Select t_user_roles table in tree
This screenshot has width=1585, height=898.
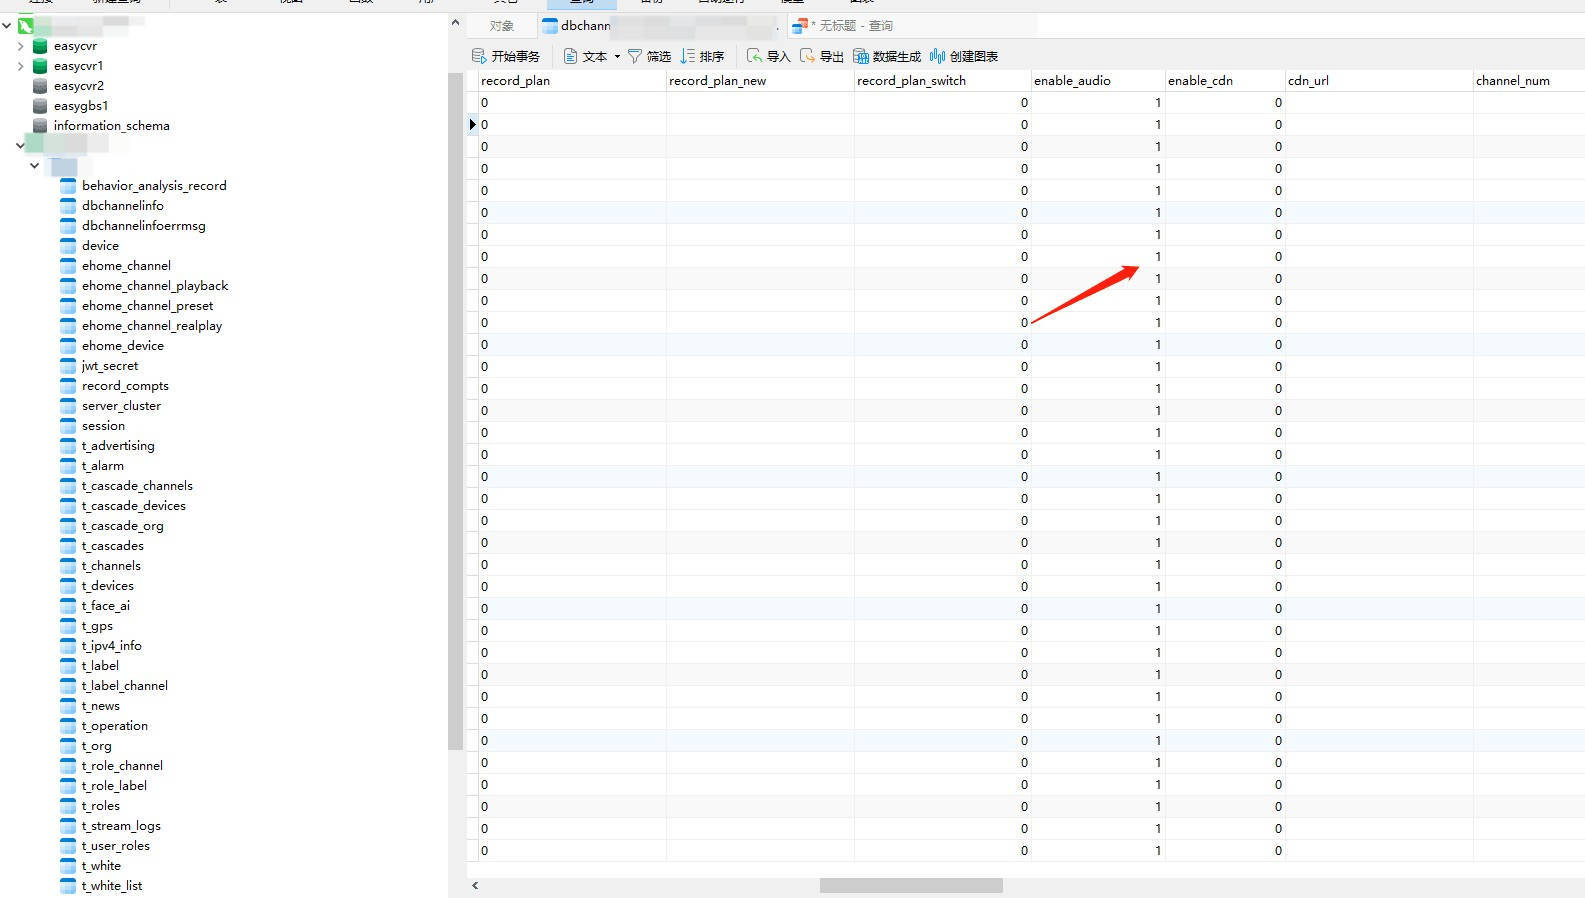(116, 846)
